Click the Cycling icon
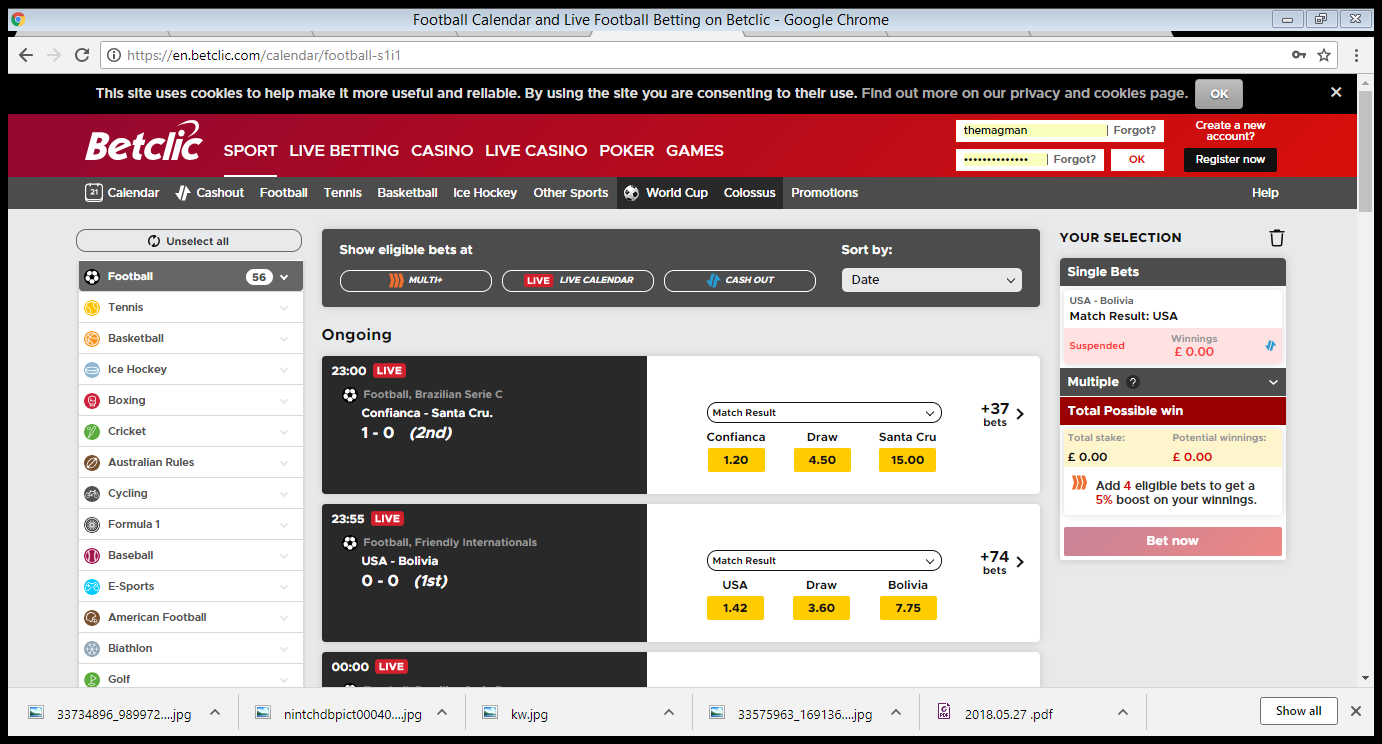 point(92,493)
